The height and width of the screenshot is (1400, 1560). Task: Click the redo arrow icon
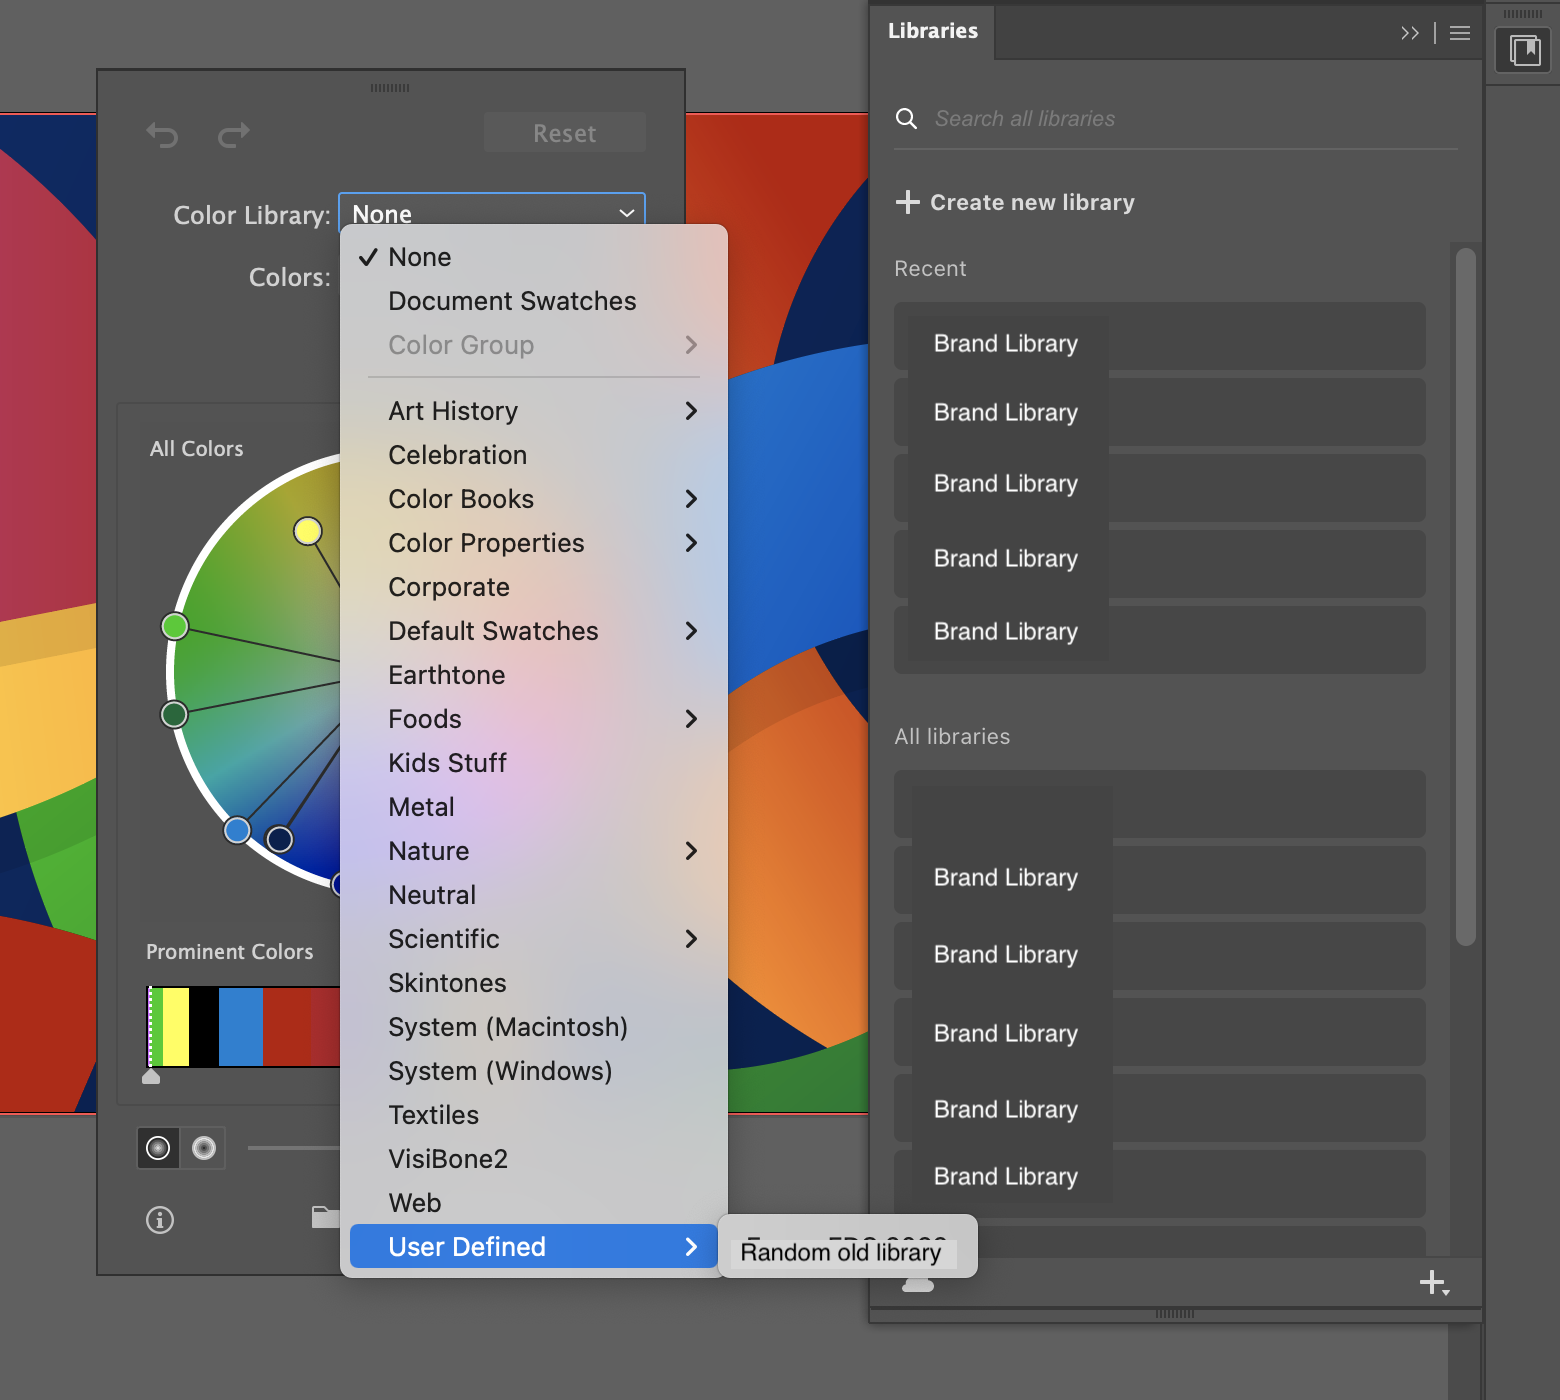pyautogui.click(x=233, y=135)
